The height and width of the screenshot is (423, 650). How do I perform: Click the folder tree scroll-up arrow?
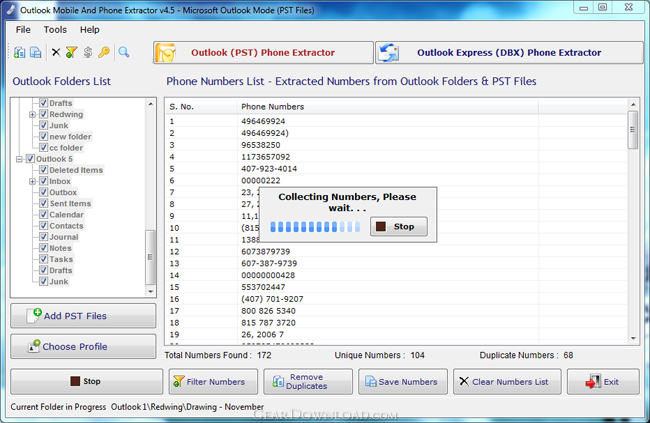click(x=150, y=104)
